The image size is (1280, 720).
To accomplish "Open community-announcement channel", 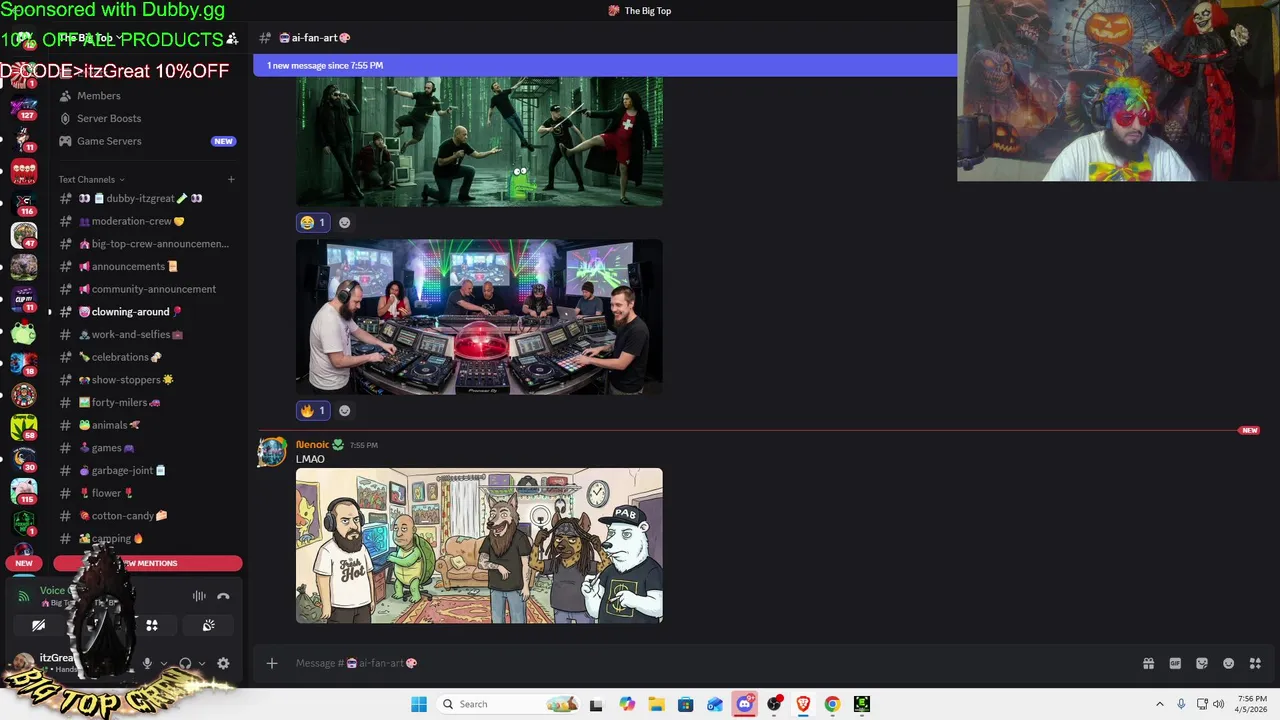I will click(148, 289).
